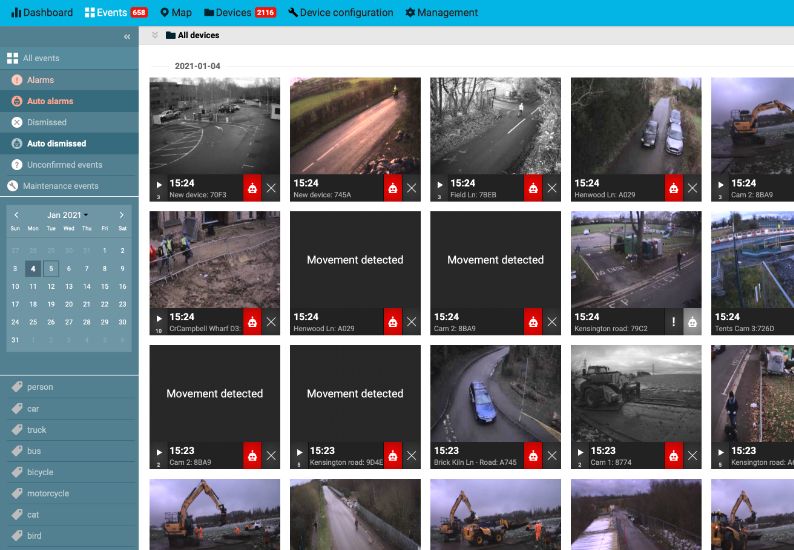
Task: Open the Devices tab
Action: point(240,12)
